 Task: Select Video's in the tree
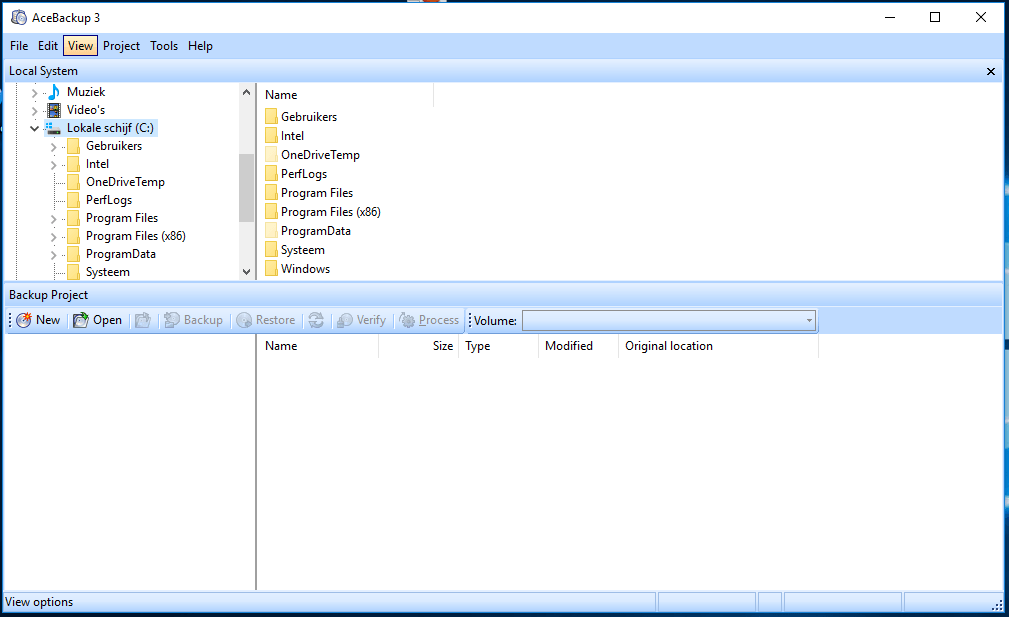coord(86,110)
